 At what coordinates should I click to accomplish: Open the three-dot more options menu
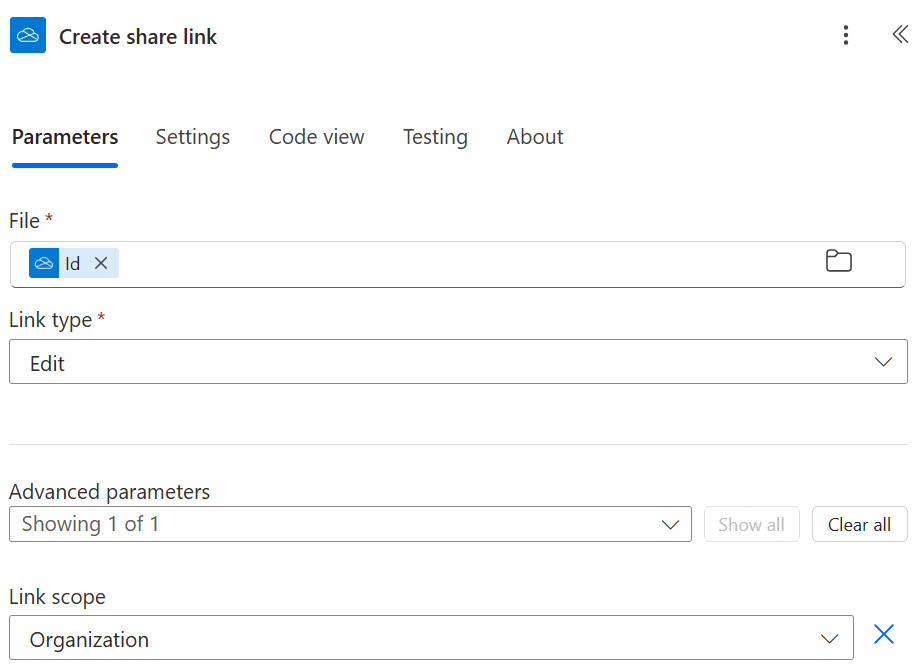pyautogui.click(x=846, y=36)
